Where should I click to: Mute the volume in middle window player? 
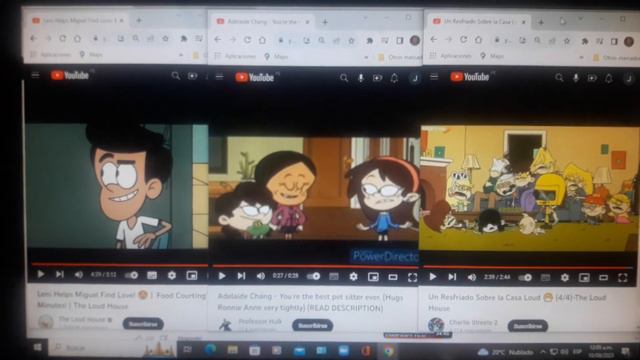(x=260, y=276)
